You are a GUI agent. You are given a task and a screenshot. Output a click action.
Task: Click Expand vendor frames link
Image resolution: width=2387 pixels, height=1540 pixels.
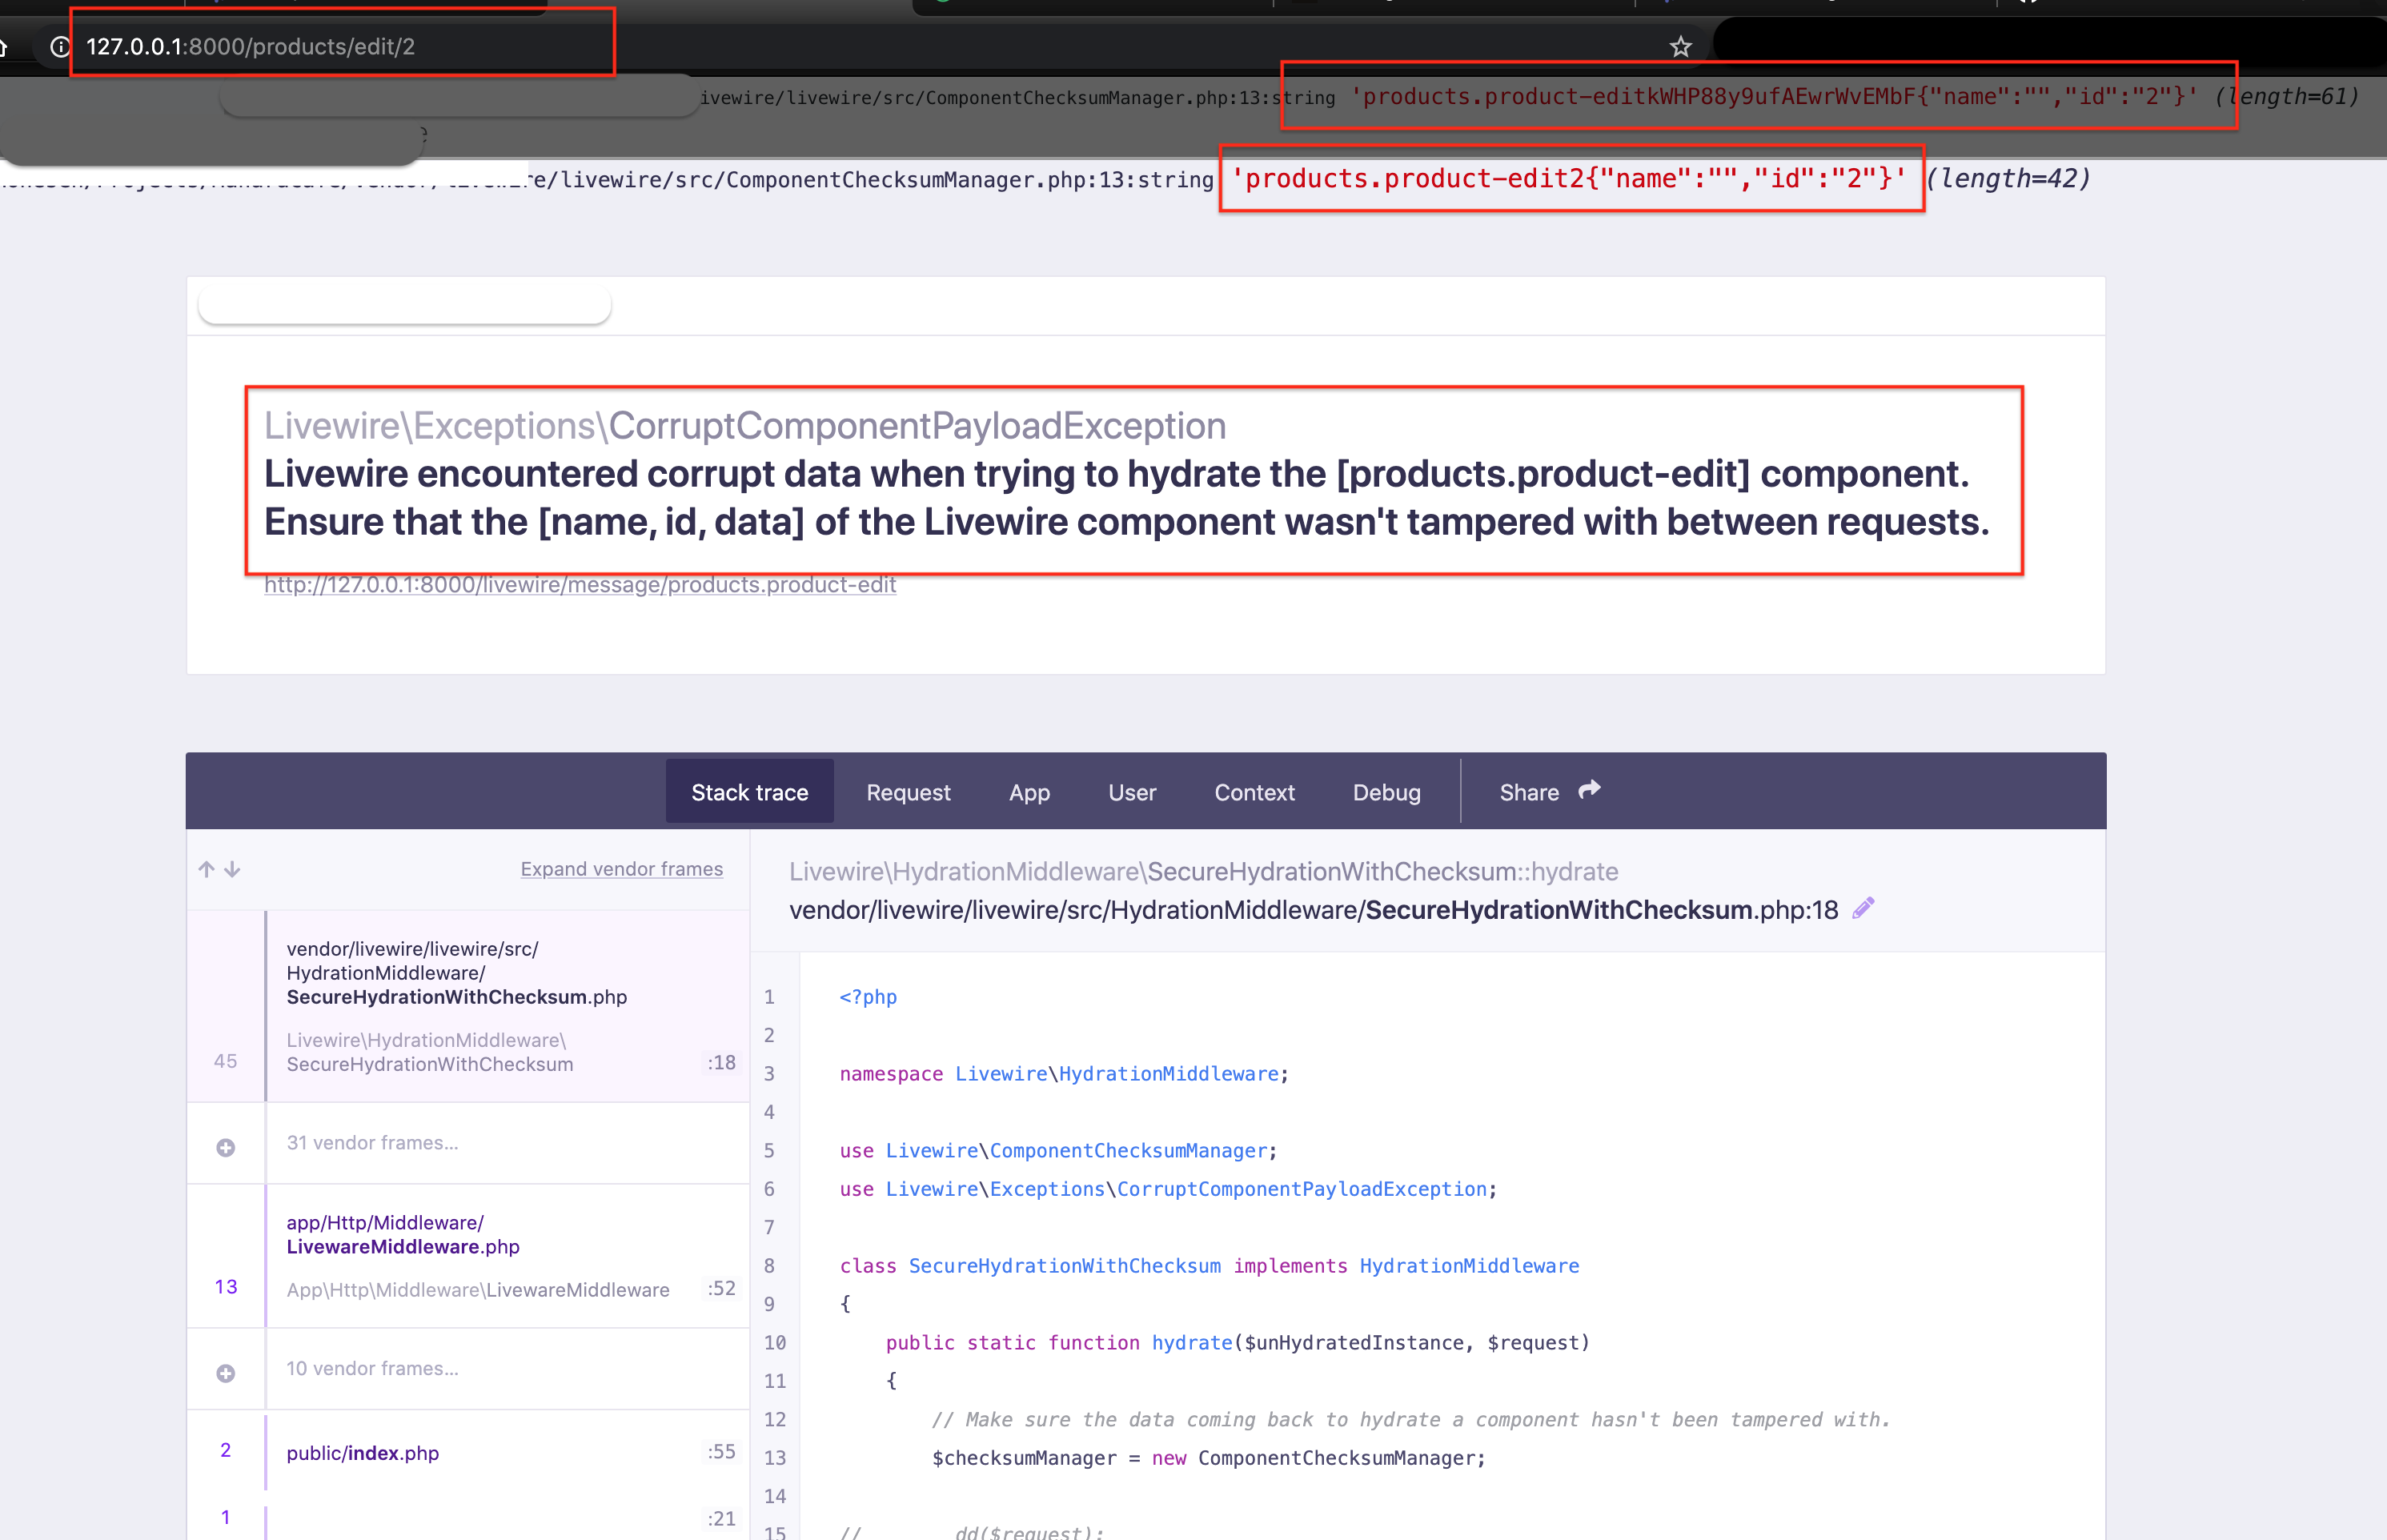[621, 869]
